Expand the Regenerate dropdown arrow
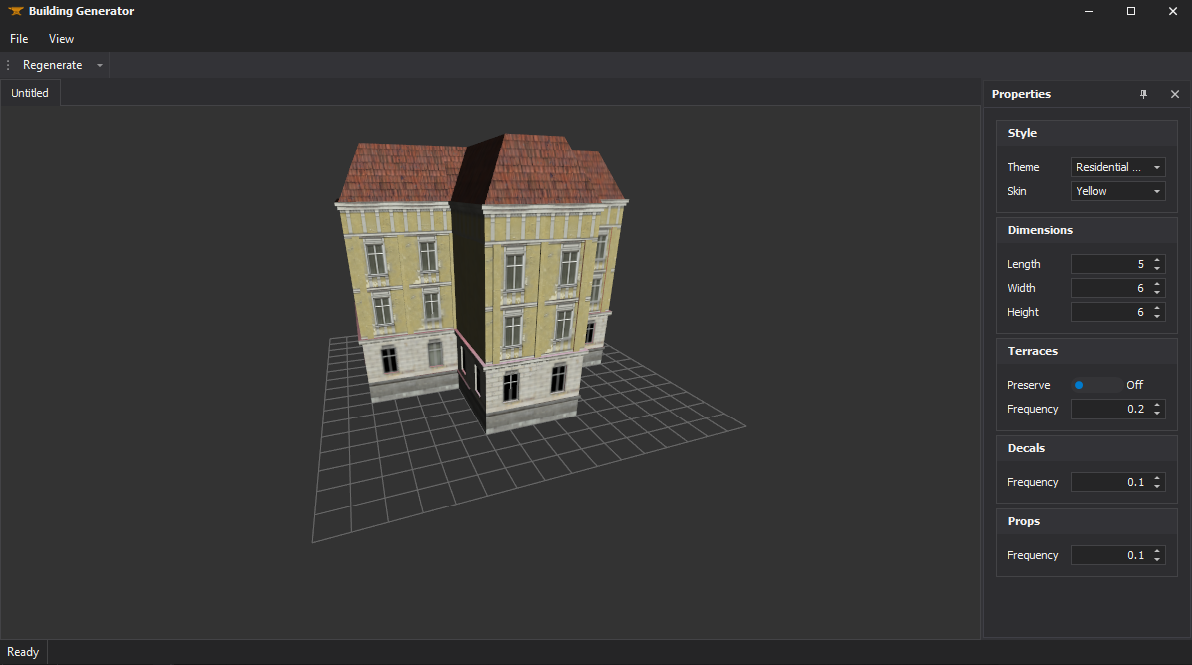The height and width of the screenshot is (665, 1192). click(x=99, y=64)
